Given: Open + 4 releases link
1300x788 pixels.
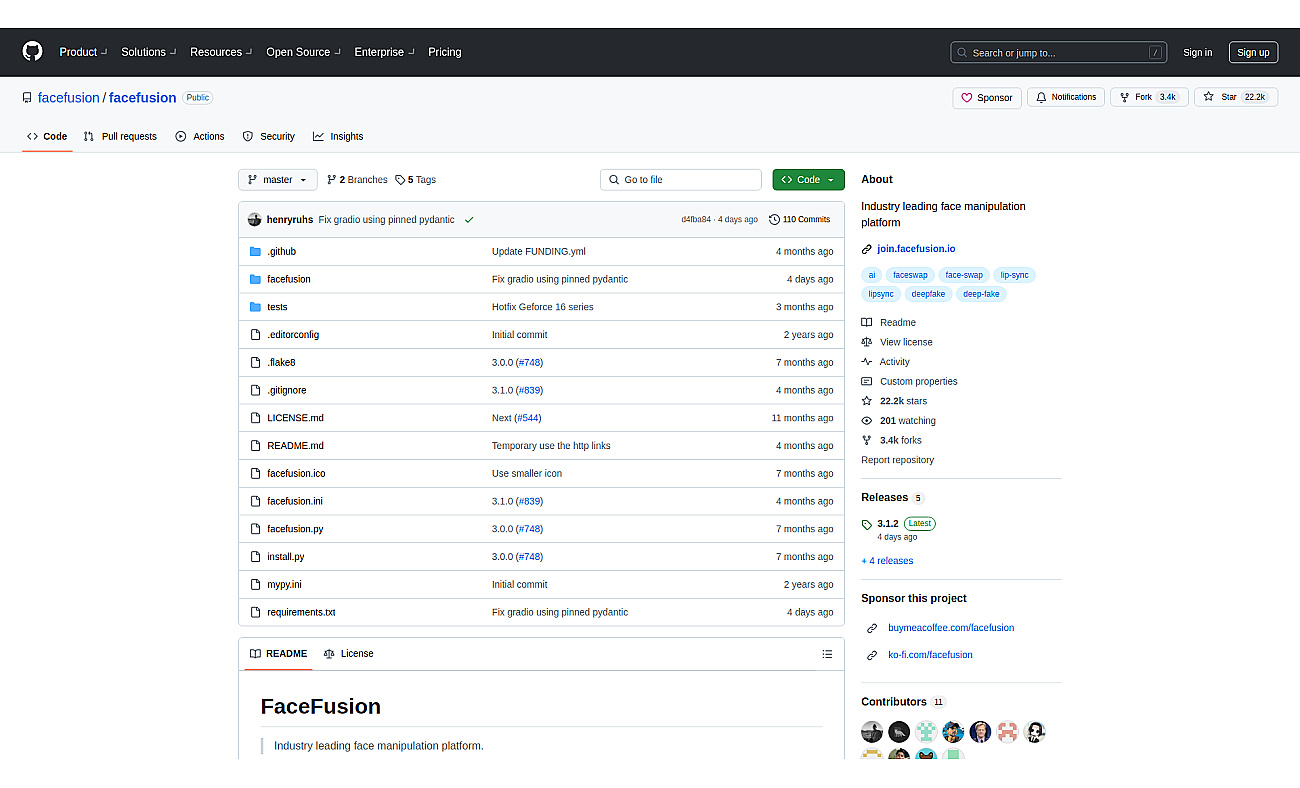Looking at the screenshot, I should [887, 561].
